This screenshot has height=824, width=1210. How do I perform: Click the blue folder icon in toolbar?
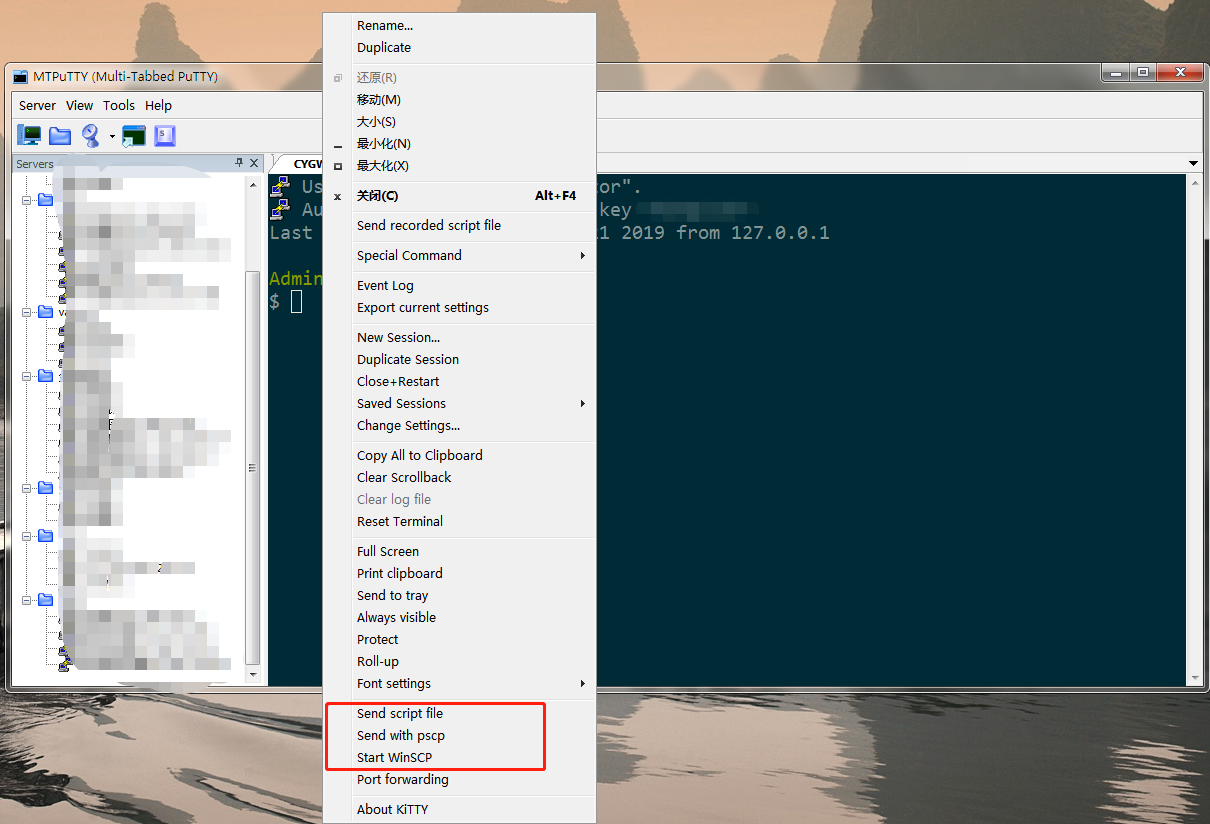click(60, 136)
